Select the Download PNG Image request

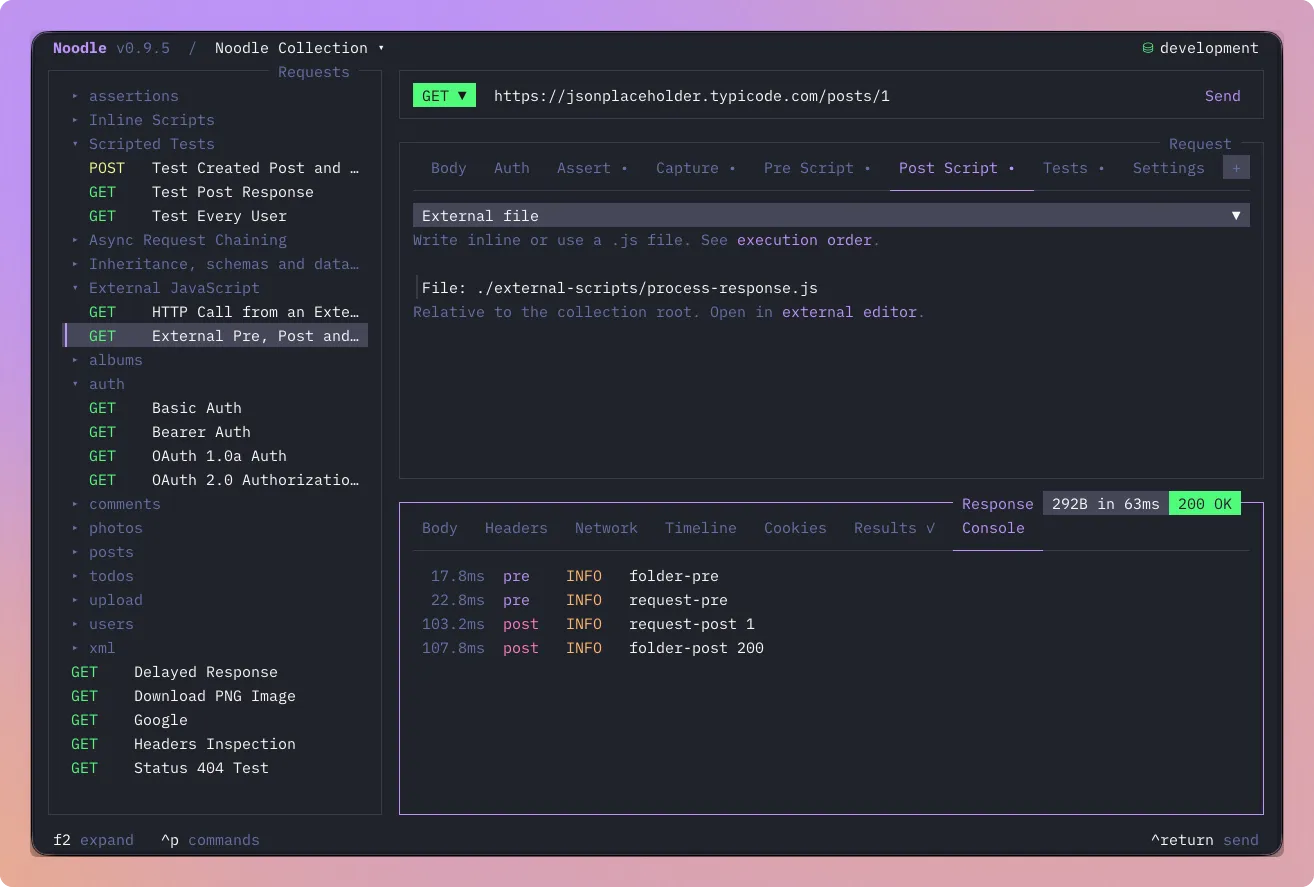[x=216, y=696]
